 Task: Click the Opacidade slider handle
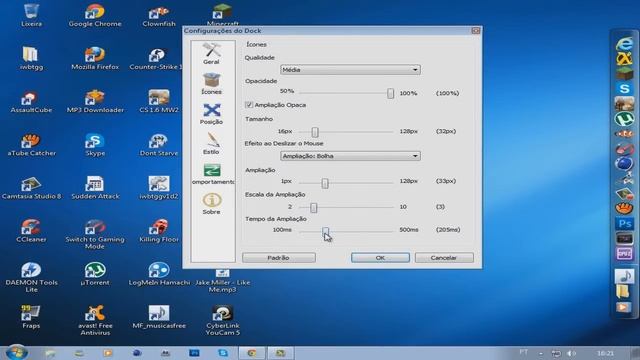(390, 93)
